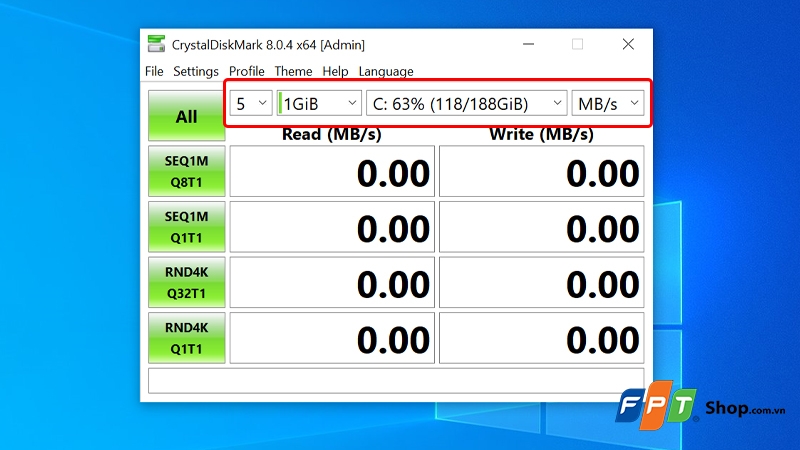Click the SEQ1M Q8T1 write result 0.00
The height and width of the screenshot is (450, 800).
(x=542, y=171)
